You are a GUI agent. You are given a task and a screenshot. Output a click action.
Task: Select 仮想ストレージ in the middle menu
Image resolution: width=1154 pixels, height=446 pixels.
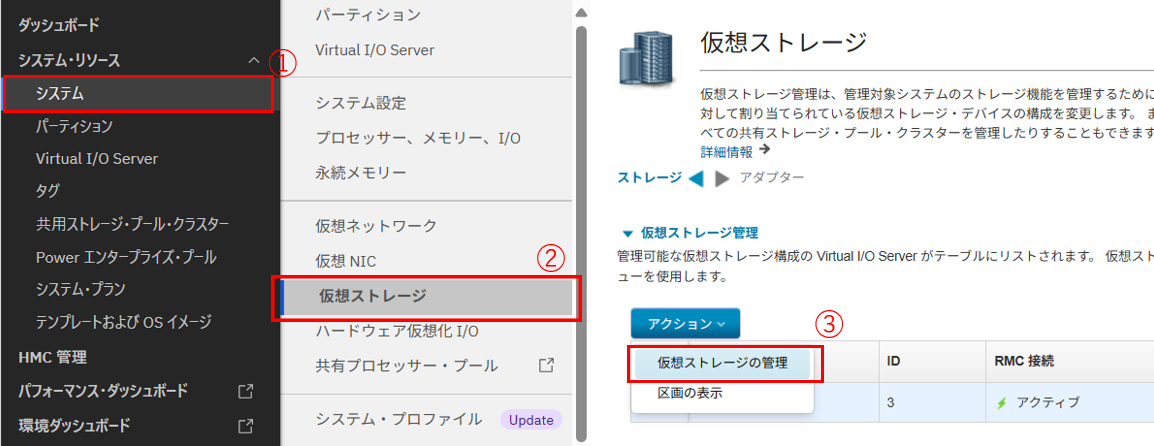click(426, 297)
